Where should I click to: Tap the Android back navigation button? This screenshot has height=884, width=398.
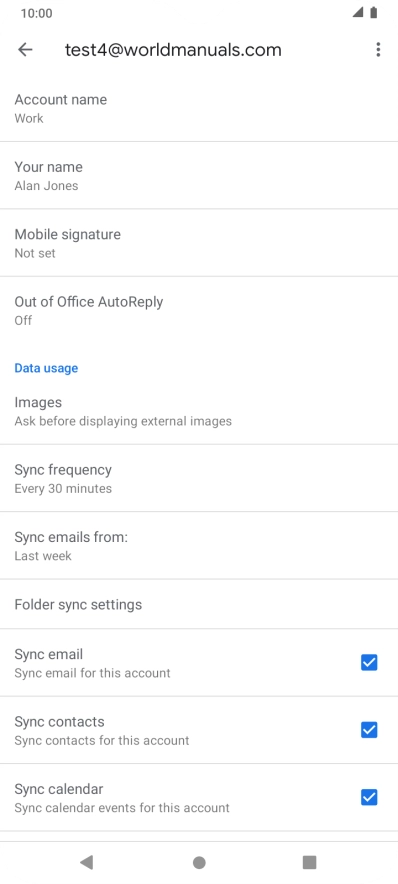click(x=86, y=861)
